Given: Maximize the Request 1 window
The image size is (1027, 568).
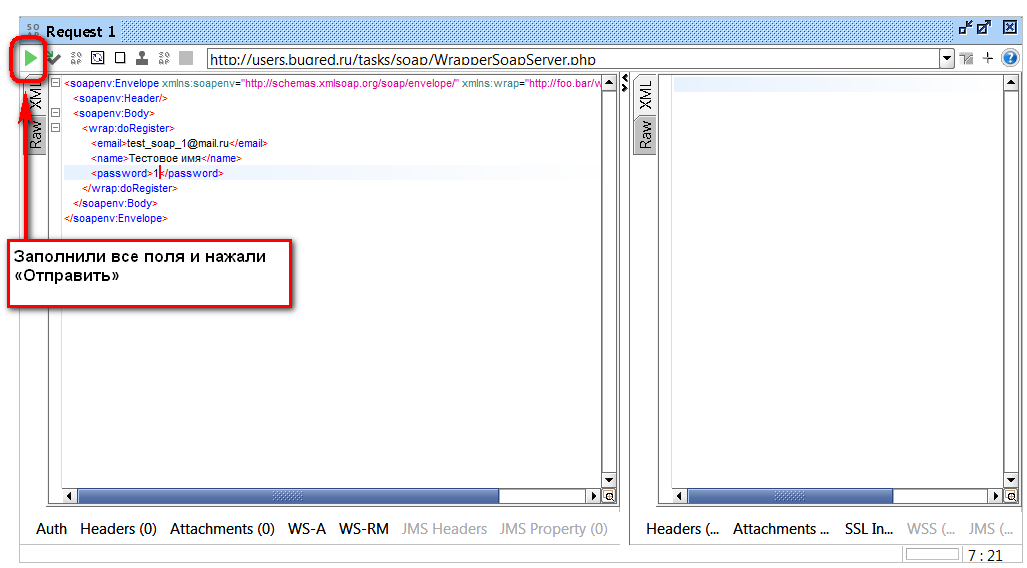Looking at the screenshot, I should pyautogui.click(x=984, y=28).
